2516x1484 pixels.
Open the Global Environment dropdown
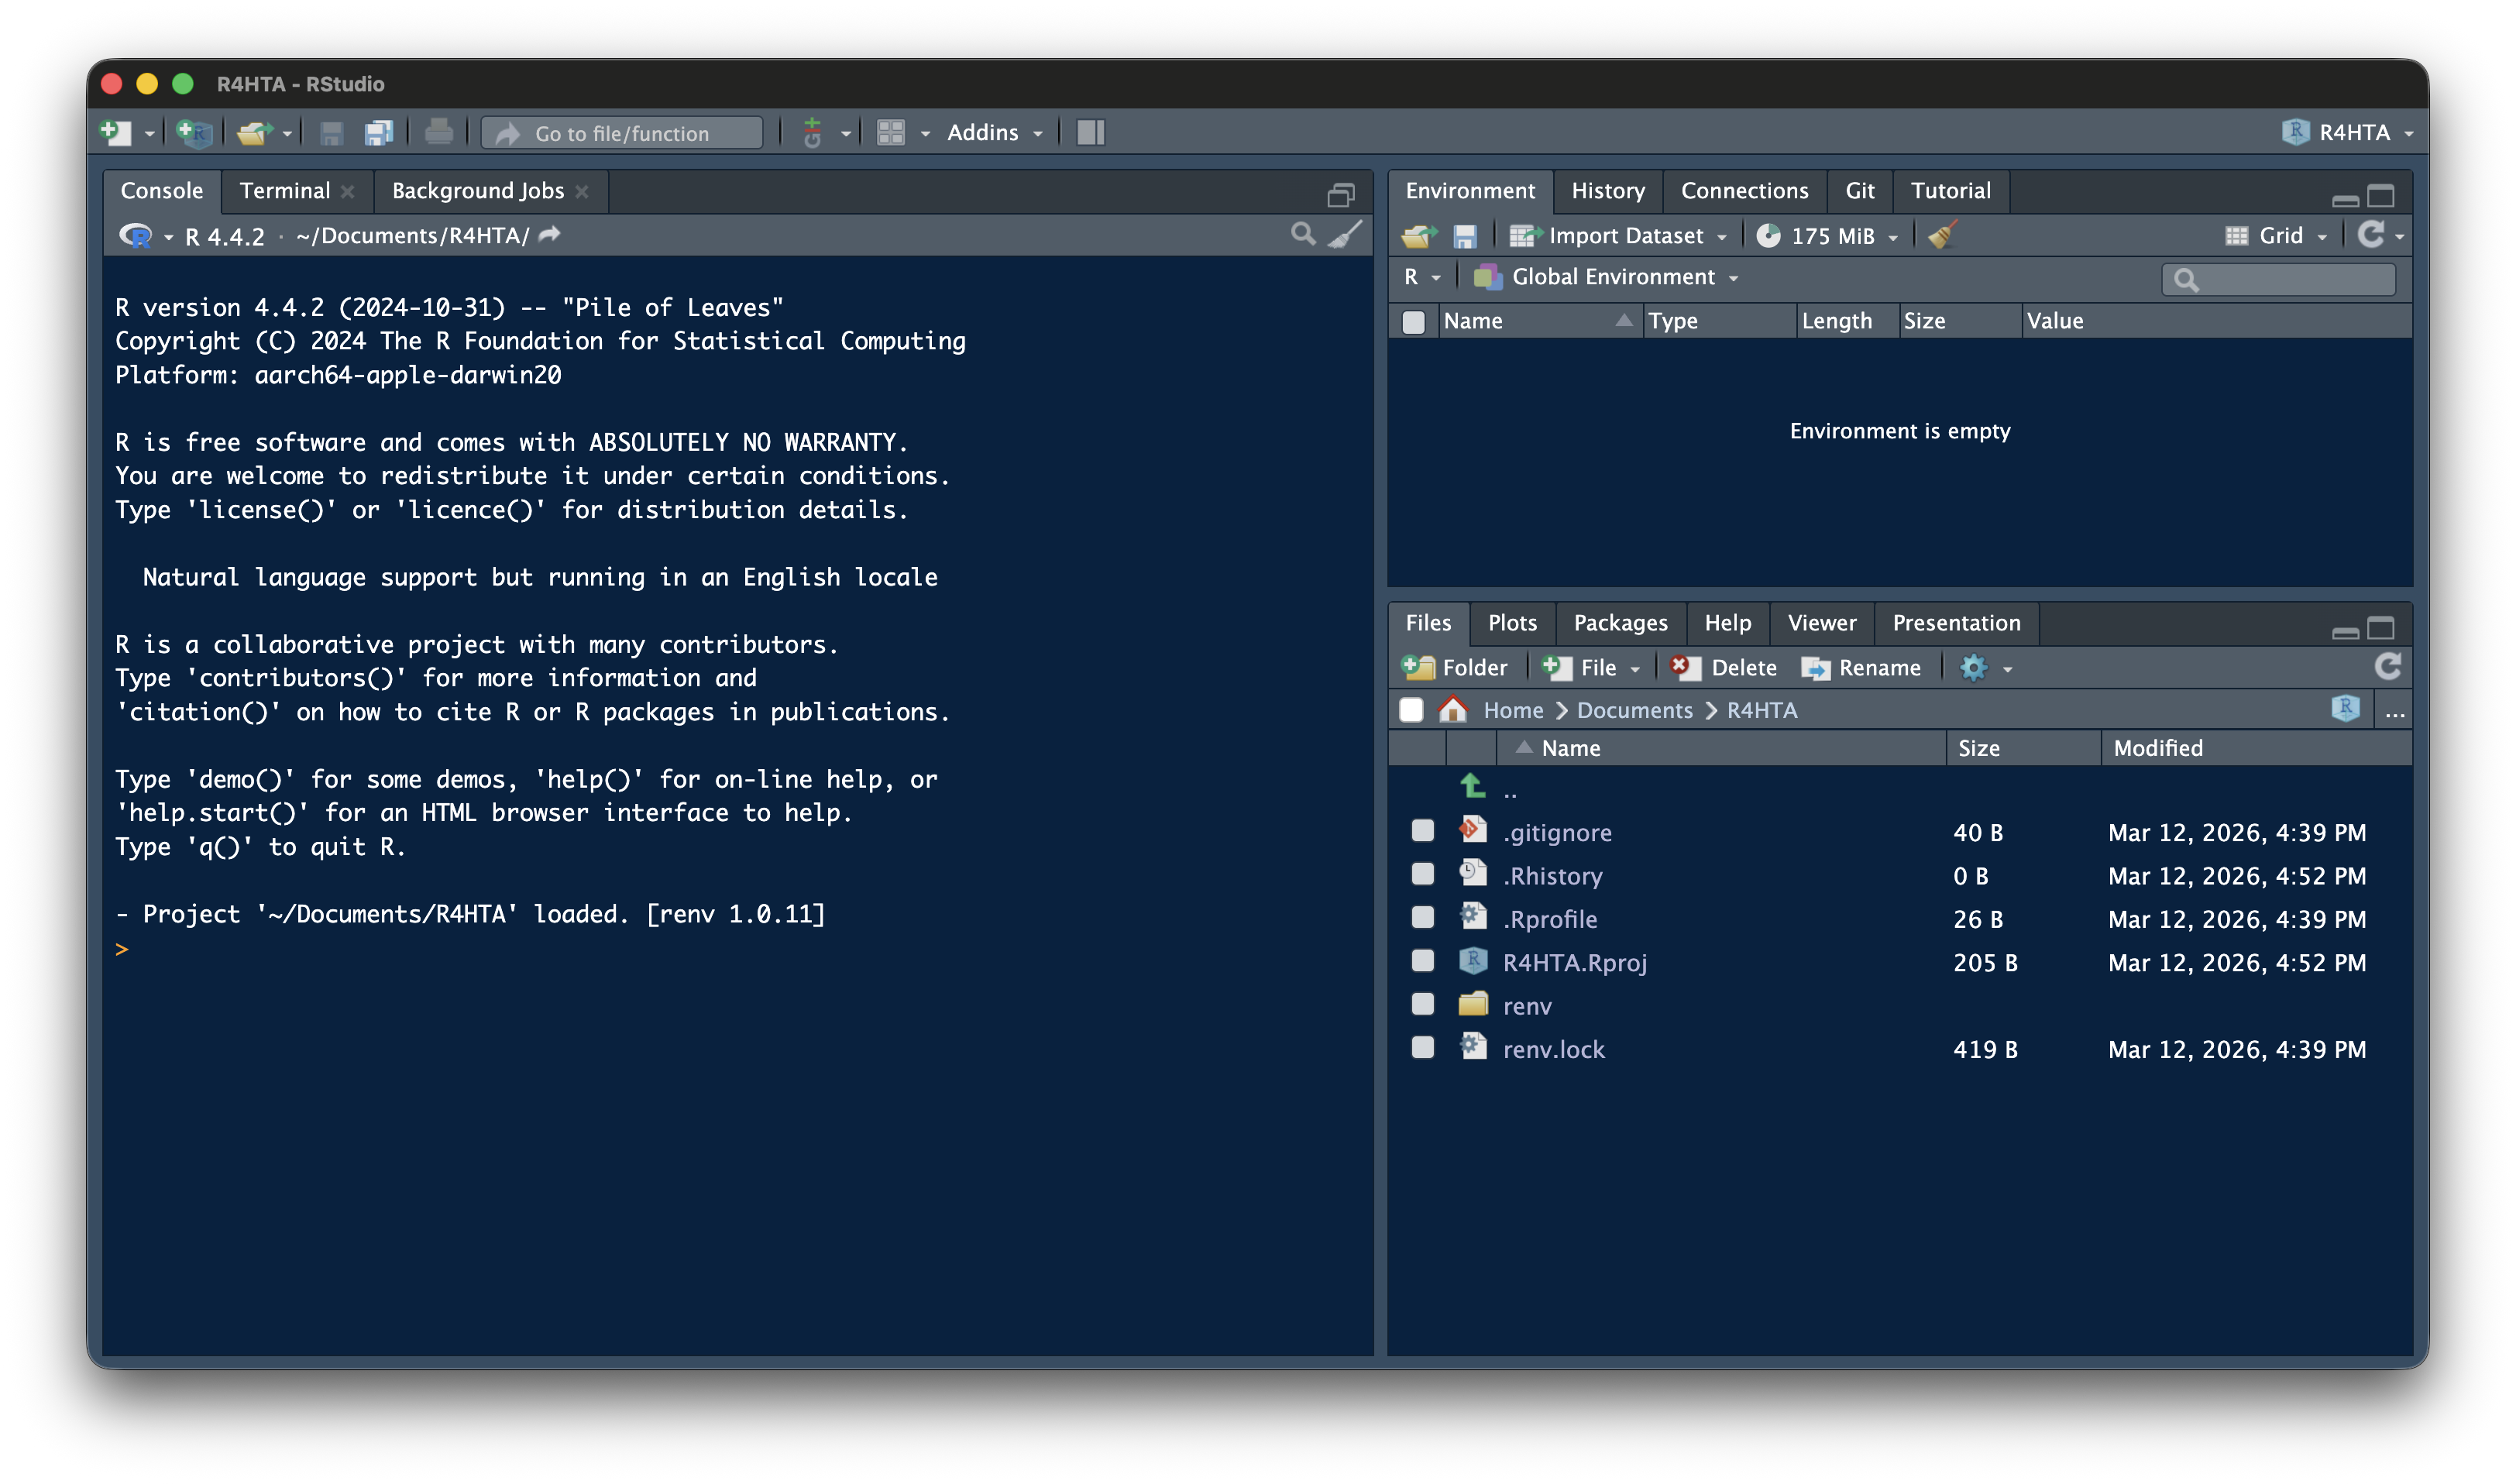pos(1612,277)
